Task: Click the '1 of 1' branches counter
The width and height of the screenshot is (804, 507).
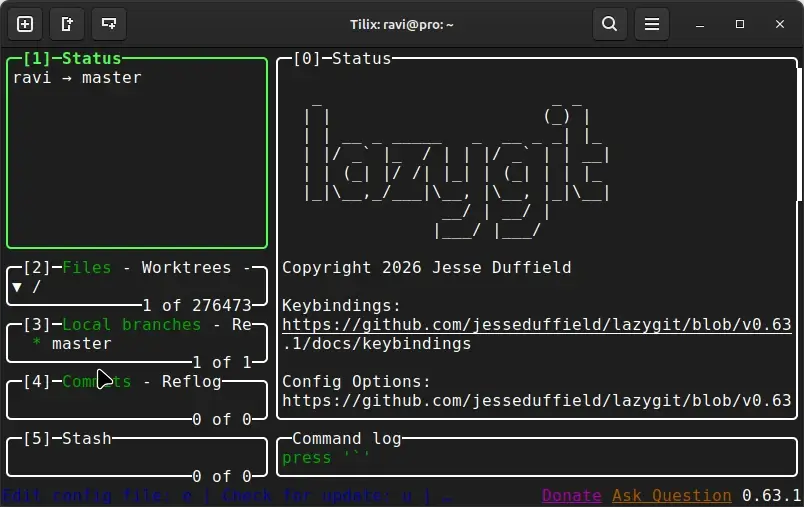Action: [x=222, y=362]
